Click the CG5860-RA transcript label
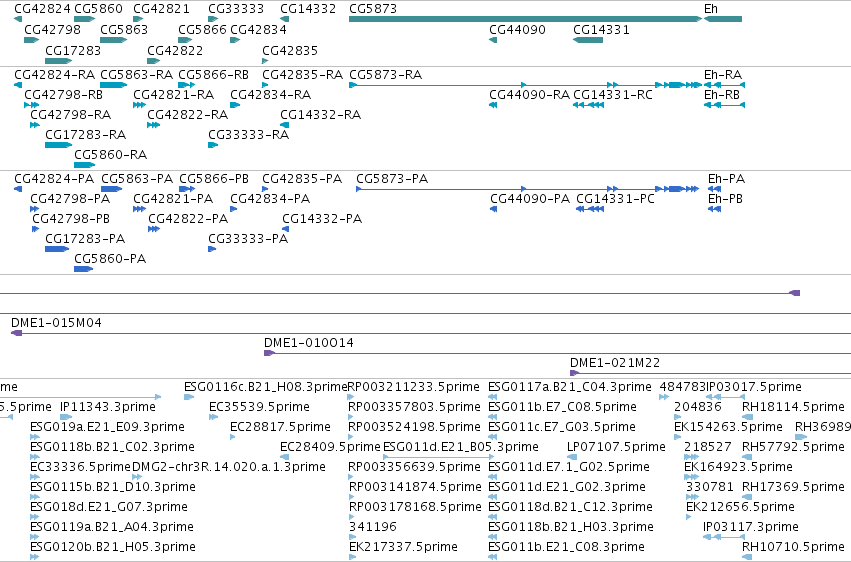851x562 pixels. [x=110, y=155]
